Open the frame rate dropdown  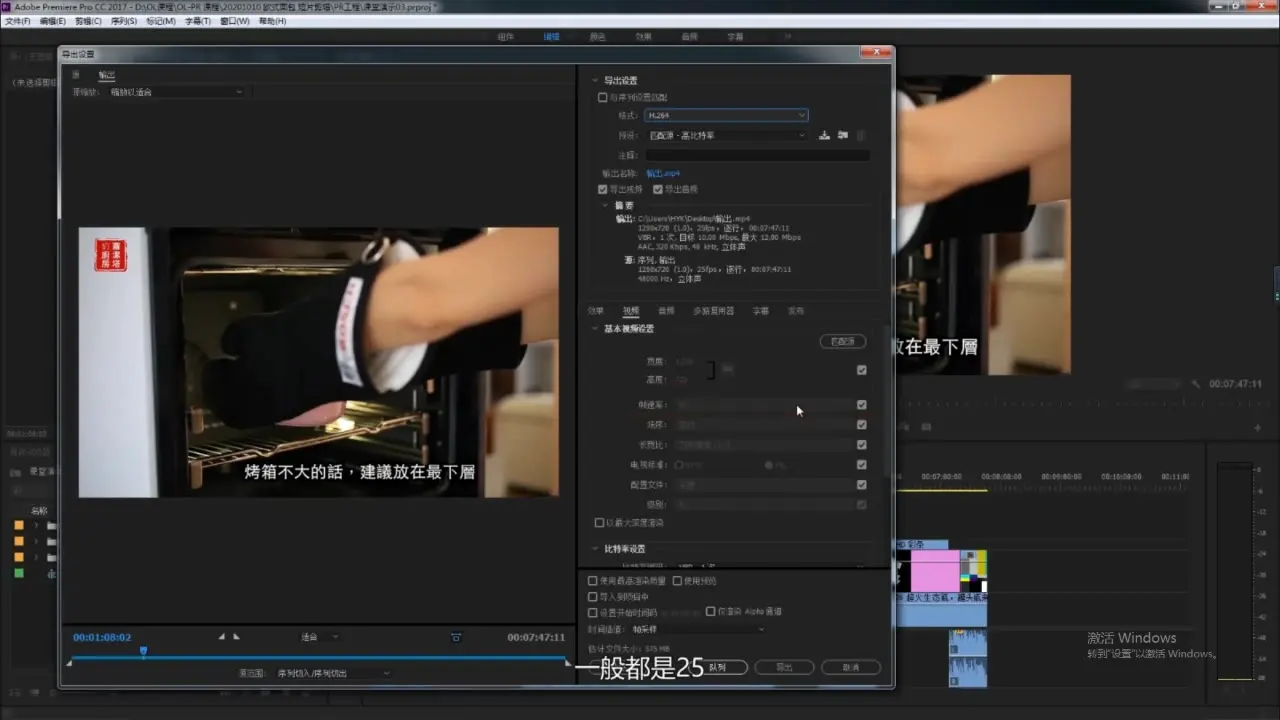(763, 405)
